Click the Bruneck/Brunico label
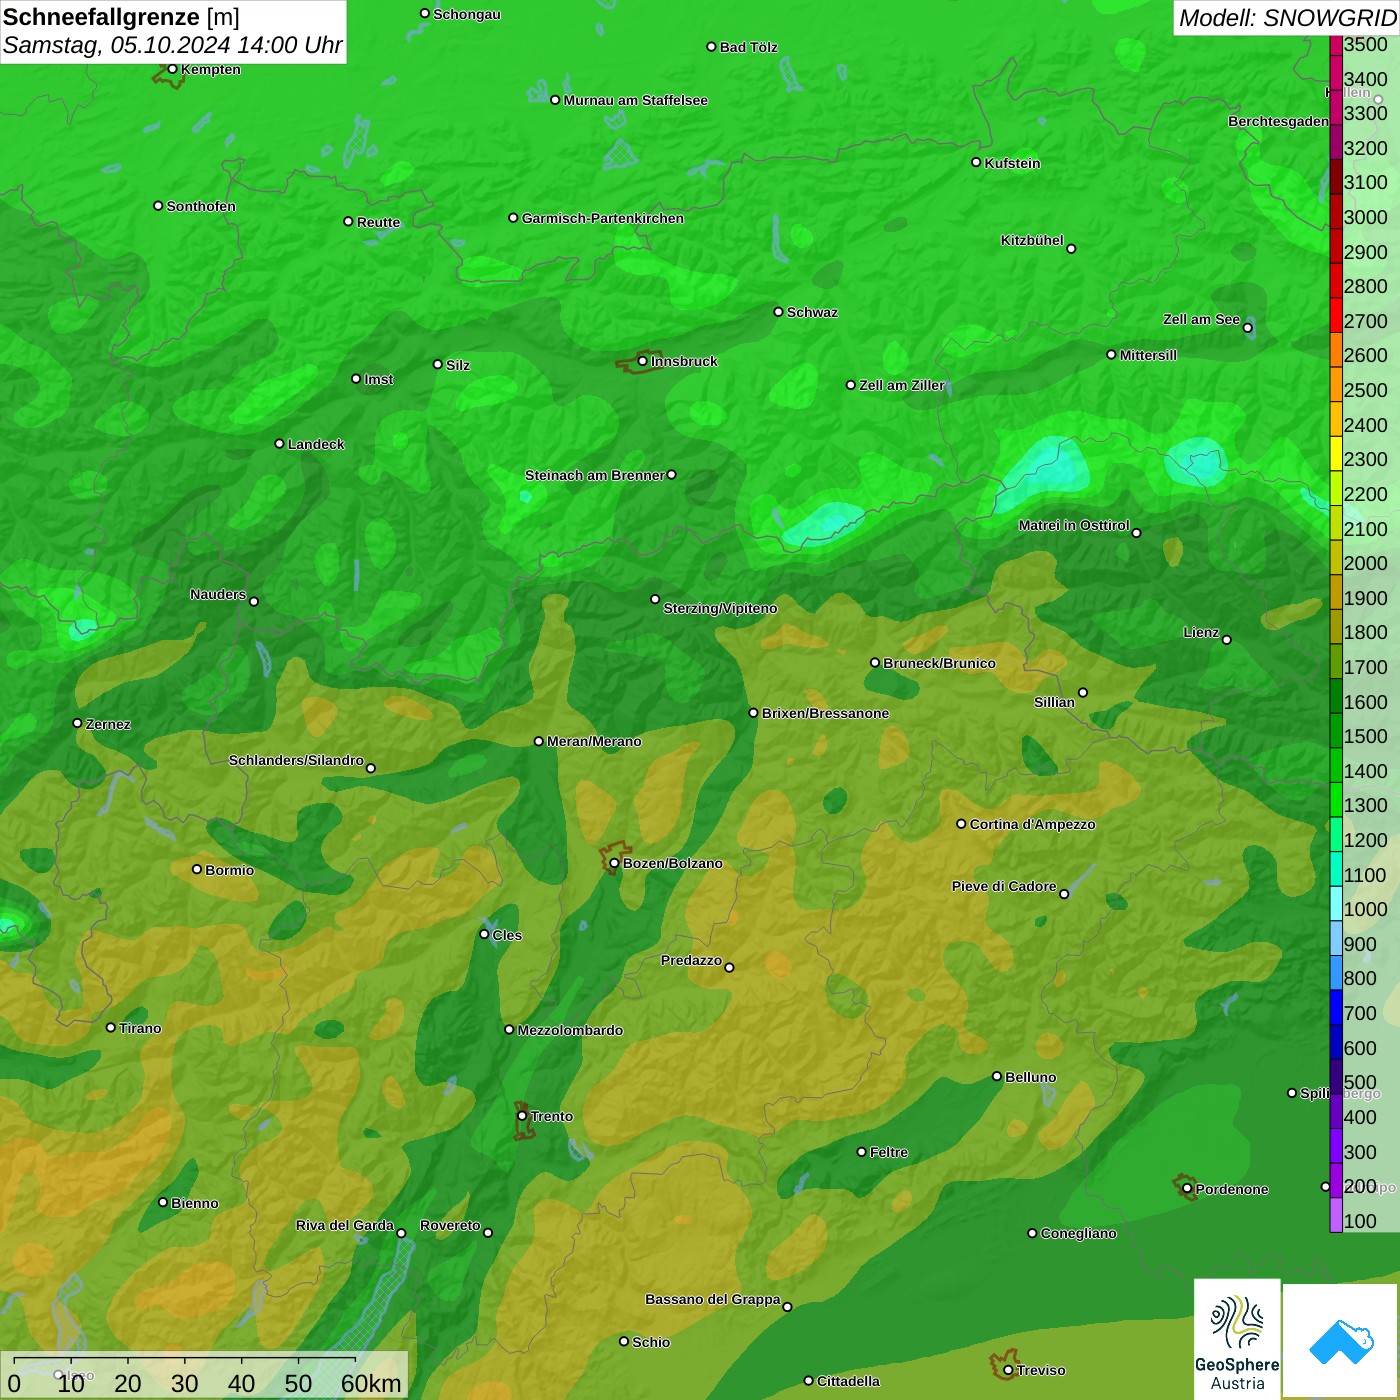 click(x=940, y=663)
